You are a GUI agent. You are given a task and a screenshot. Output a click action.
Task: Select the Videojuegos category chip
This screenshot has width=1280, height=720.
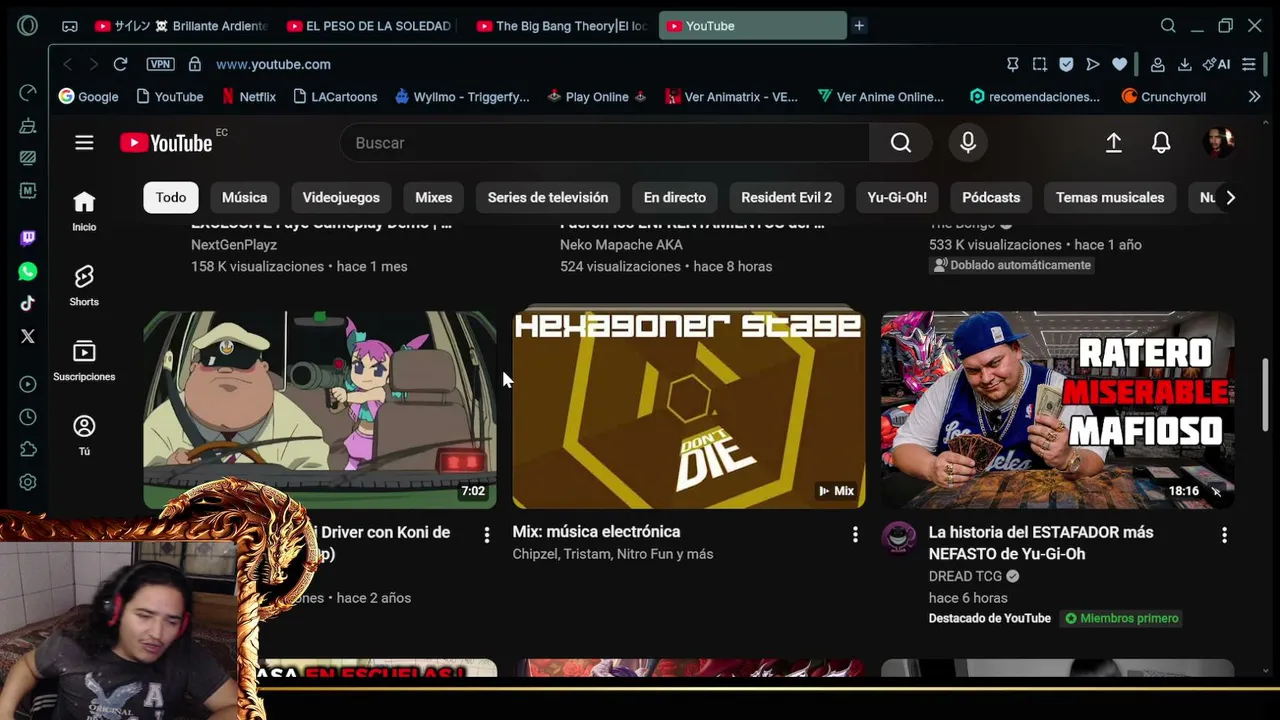(341, 198)
